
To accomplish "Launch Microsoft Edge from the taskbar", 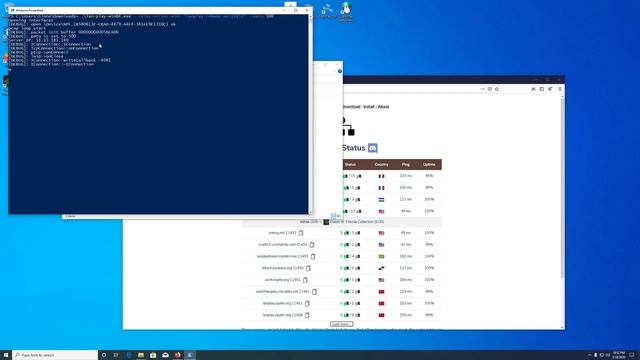I will (x=129, y=355).
